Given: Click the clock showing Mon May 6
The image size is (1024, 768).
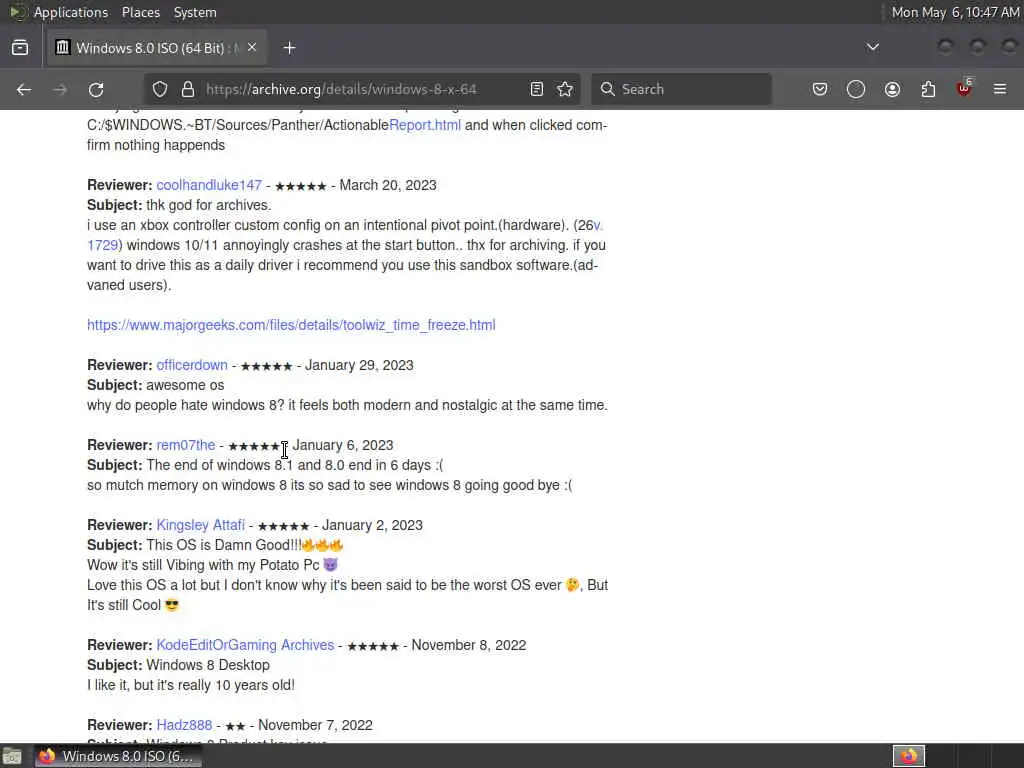Looking at the screenshot, I should click(x=955, y=12).
